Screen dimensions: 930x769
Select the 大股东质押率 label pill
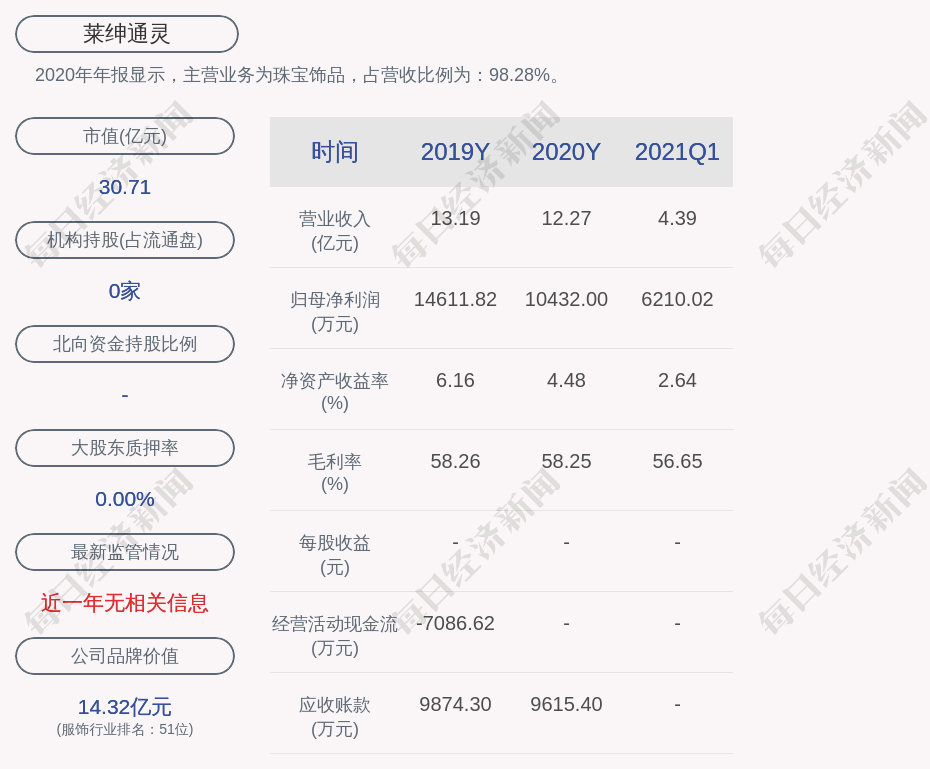pos(125,448)
